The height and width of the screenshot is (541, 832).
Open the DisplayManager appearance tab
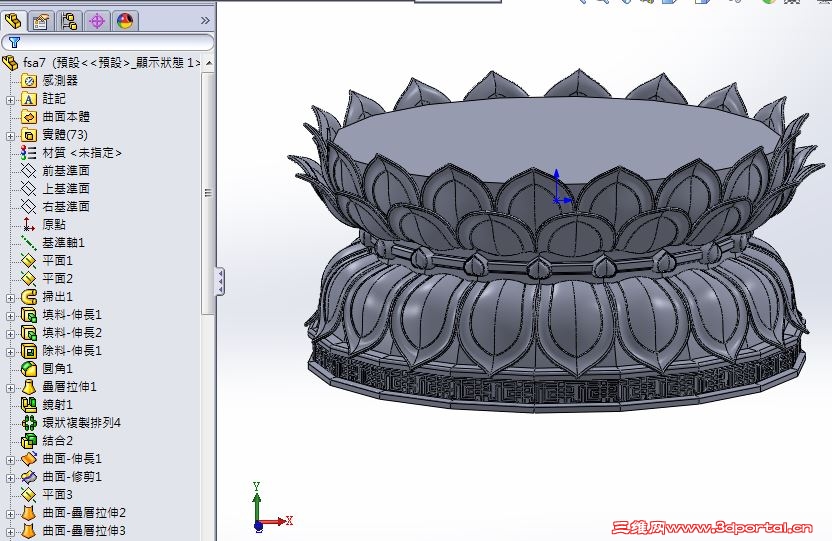pos(125,21)
